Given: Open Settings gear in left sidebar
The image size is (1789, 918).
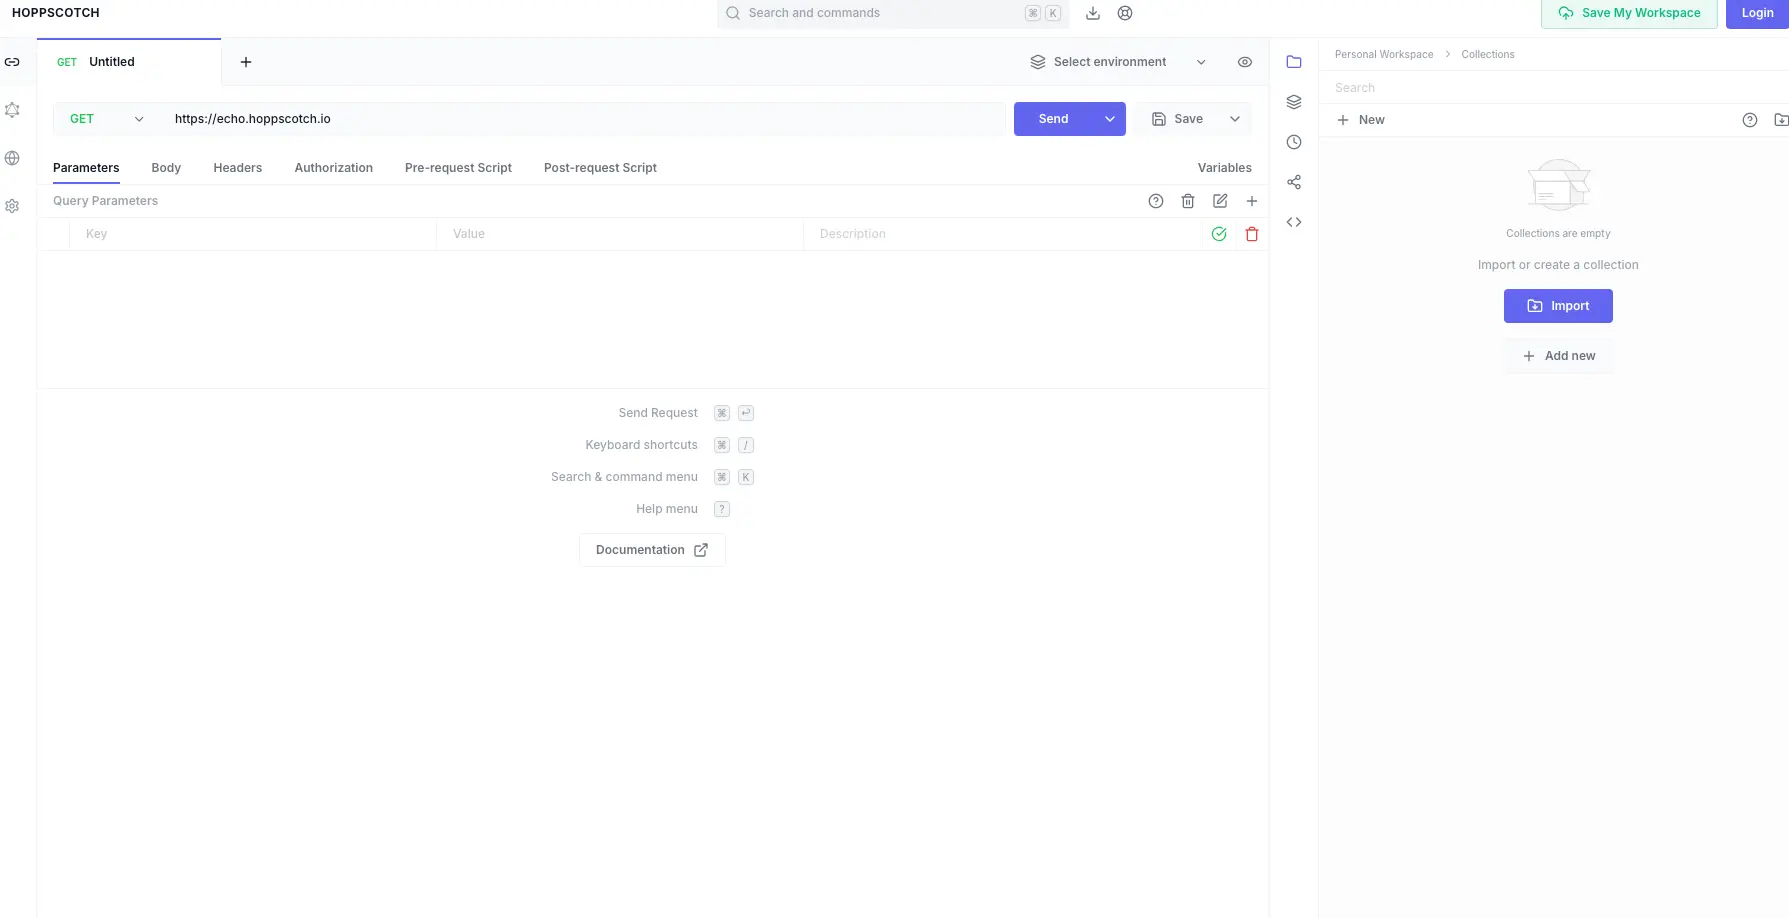Looking at the screenshot, I should pos(12,206).
